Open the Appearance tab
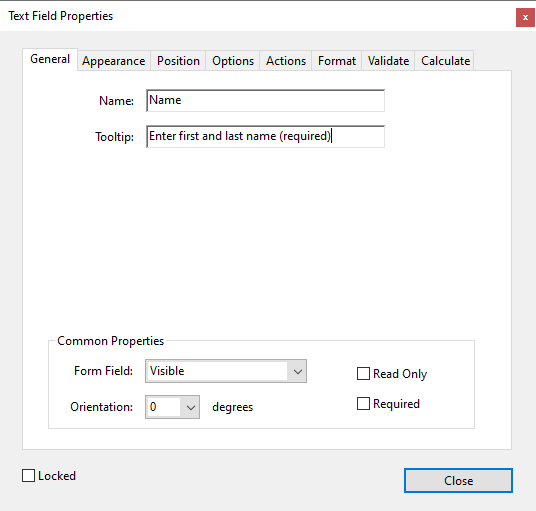 point(114,61)
